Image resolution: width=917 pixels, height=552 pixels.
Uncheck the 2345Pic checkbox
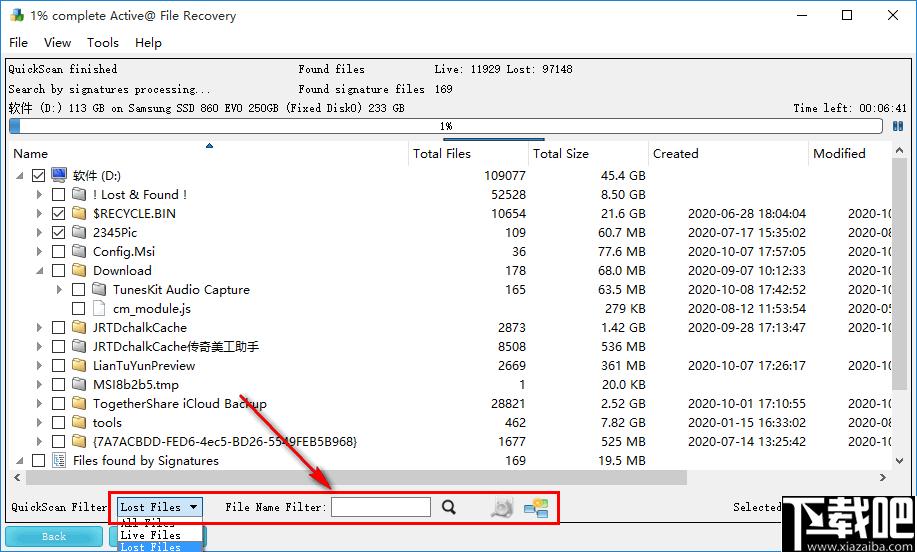(58, 232)
